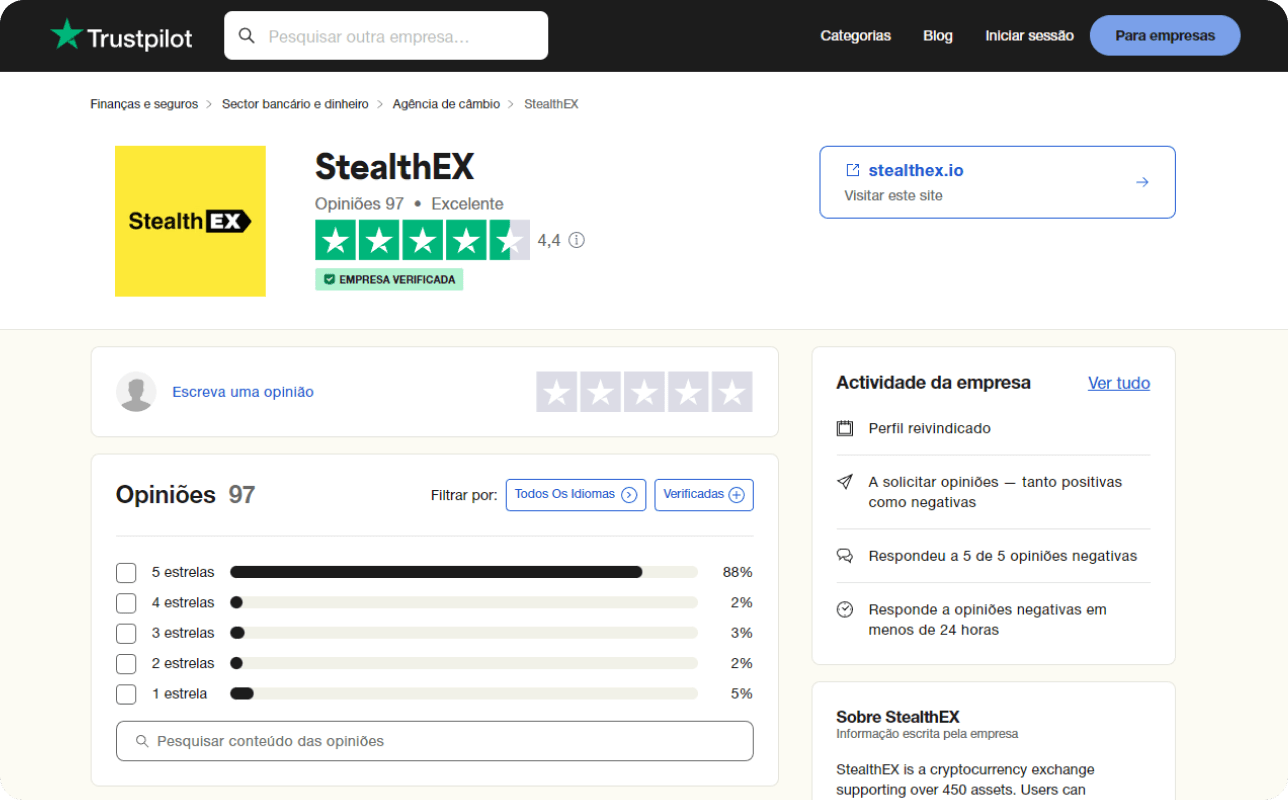The image size is (1288, 800).
Task: Click the 3 estrelas rating bar
Action: coord(464,633)
